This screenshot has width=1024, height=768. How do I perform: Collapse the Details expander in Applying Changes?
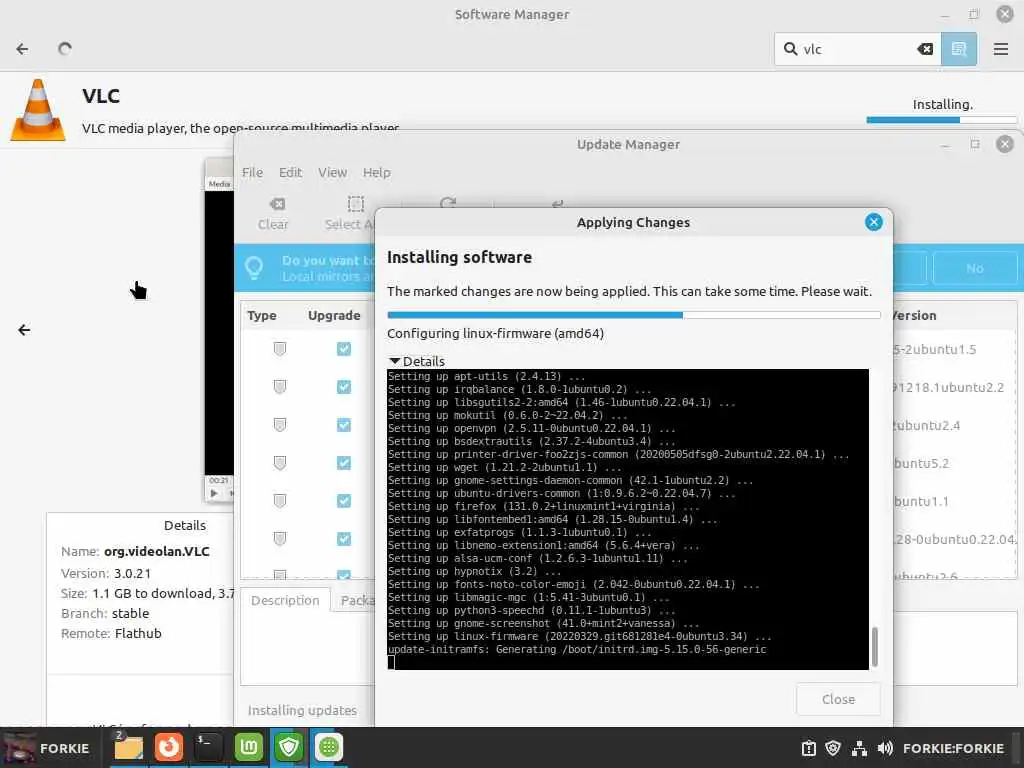(417, 361)
